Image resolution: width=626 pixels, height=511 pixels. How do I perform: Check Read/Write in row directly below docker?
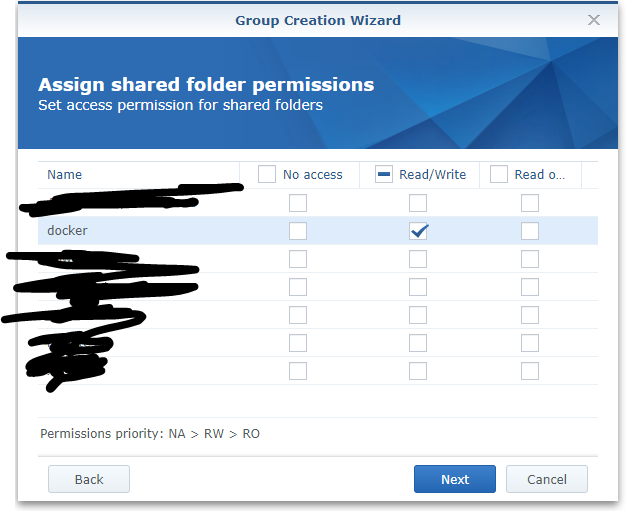tap(418, 259)
